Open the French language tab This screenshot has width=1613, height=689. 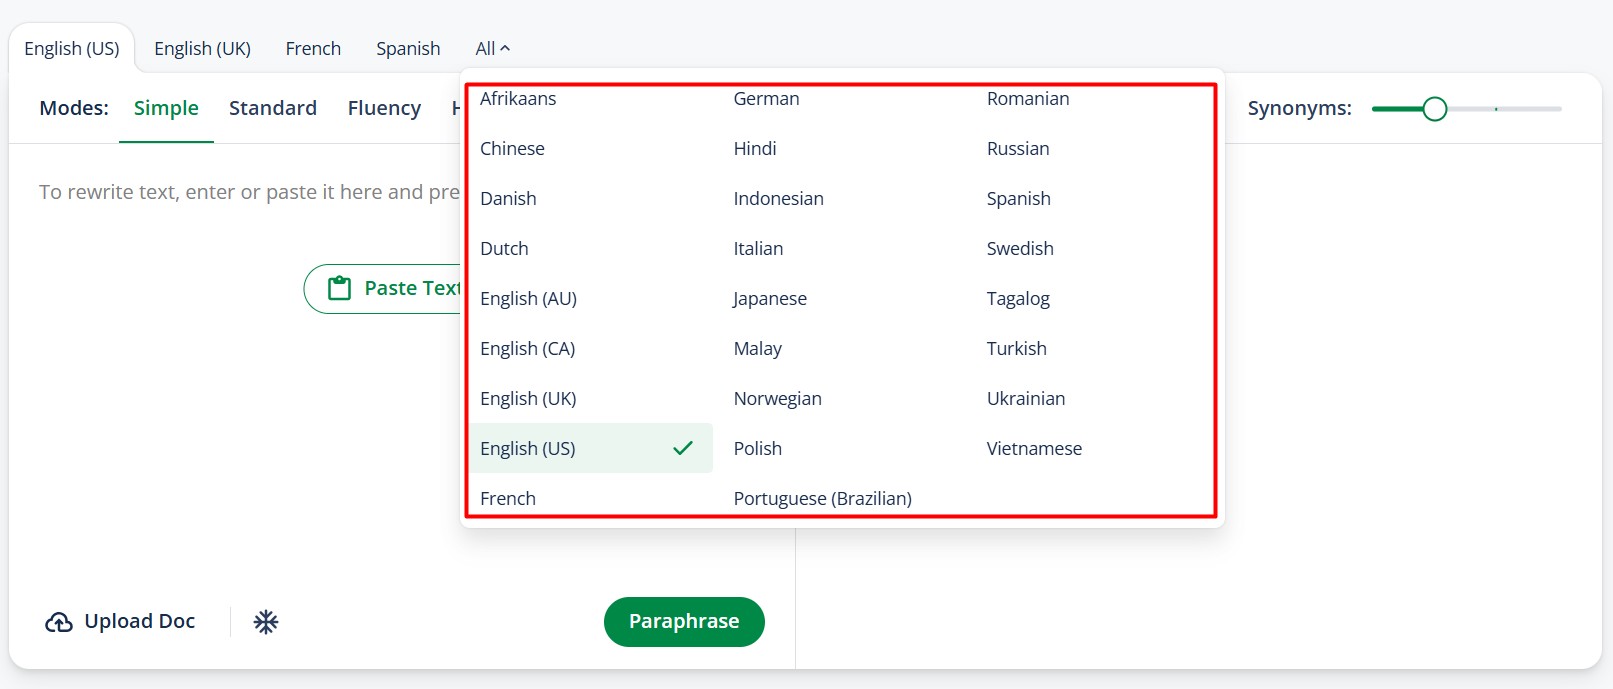click(x=313, y=48)
